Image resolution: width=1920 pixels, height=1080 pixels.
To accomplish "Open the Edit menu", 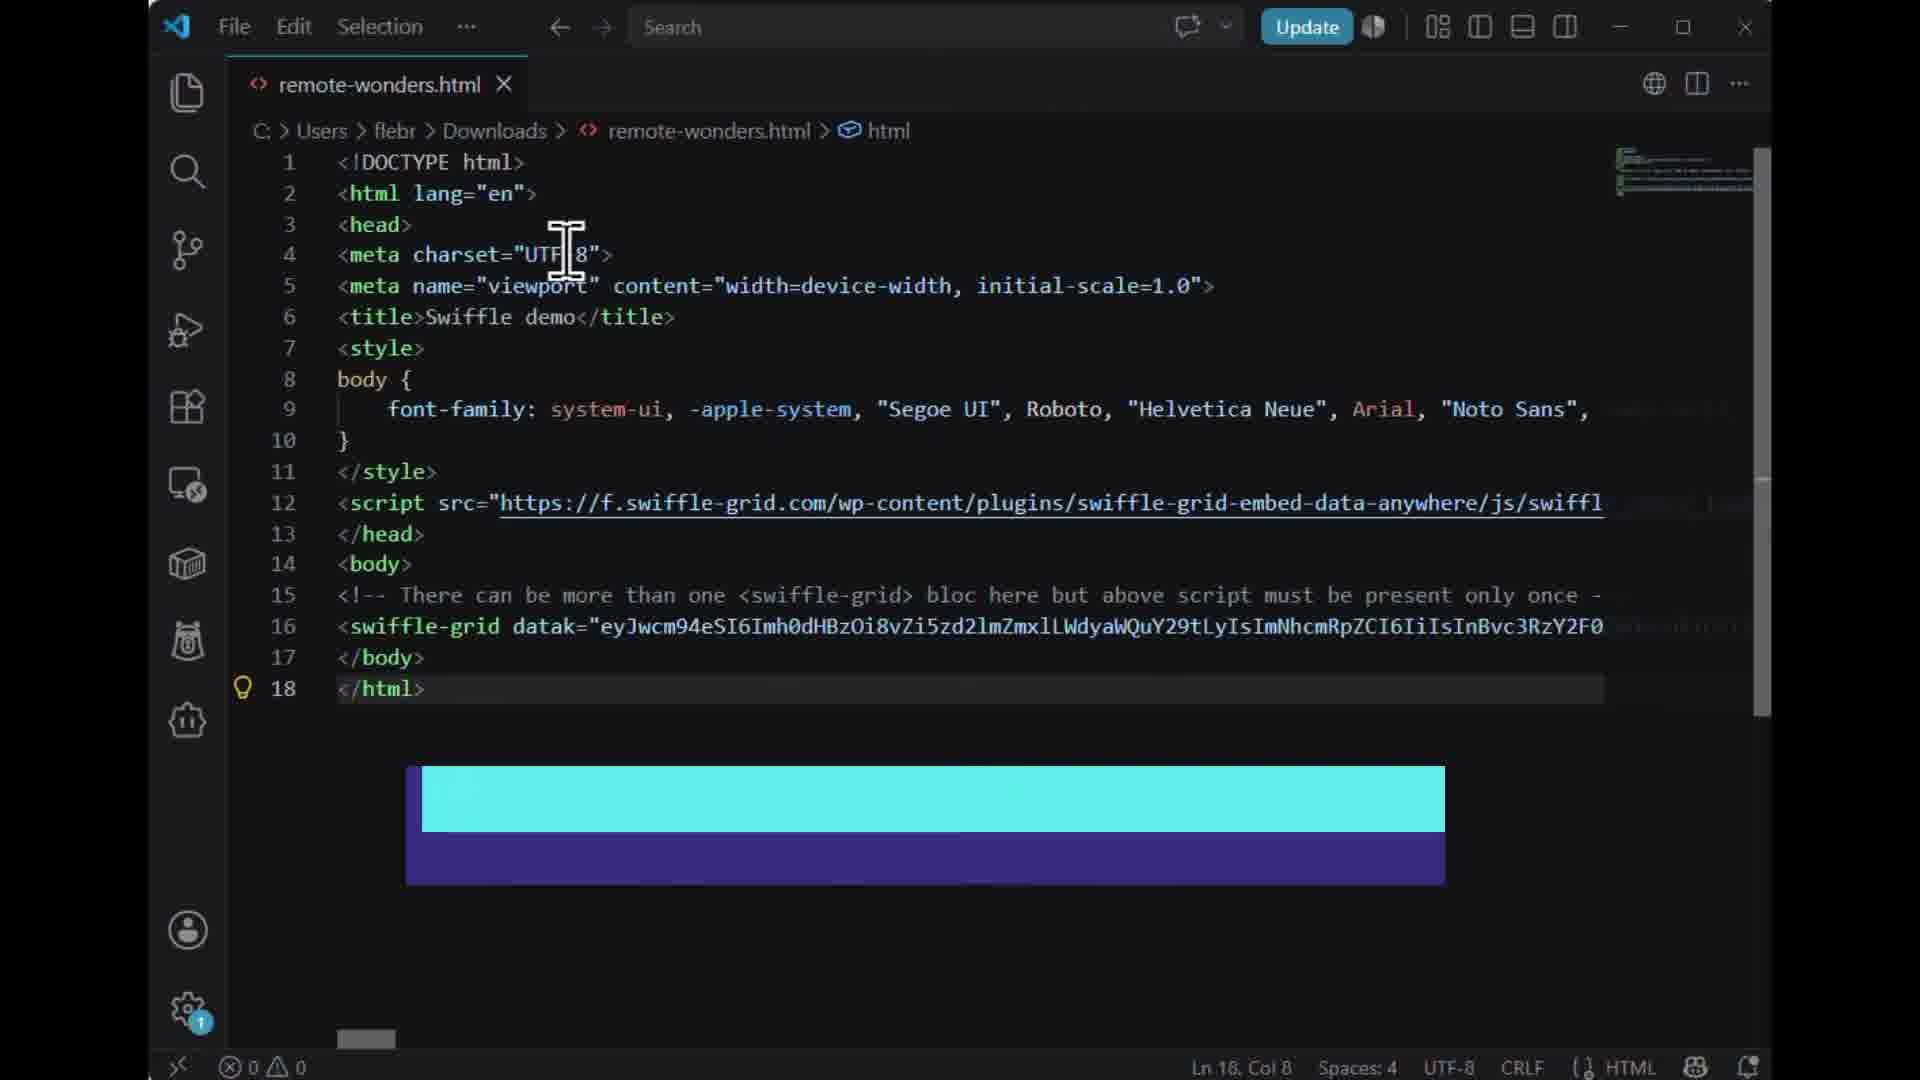I will [294, 27].
